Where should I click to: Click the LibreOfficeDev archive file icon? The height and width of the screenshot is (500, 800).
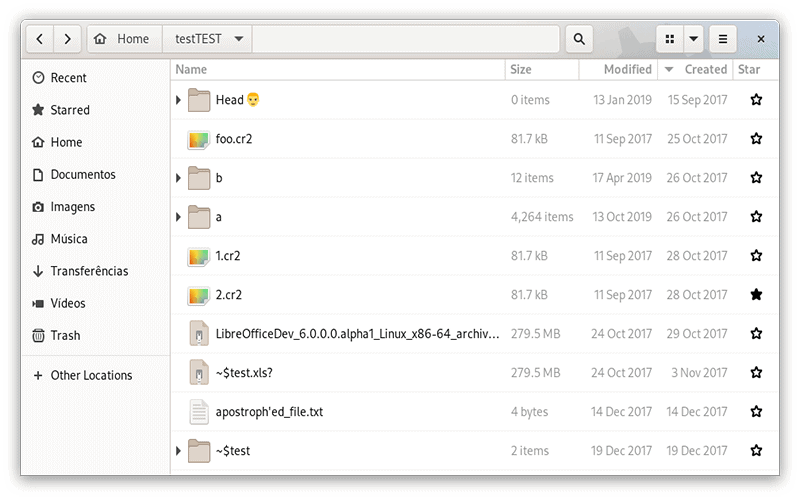(198, 334)
